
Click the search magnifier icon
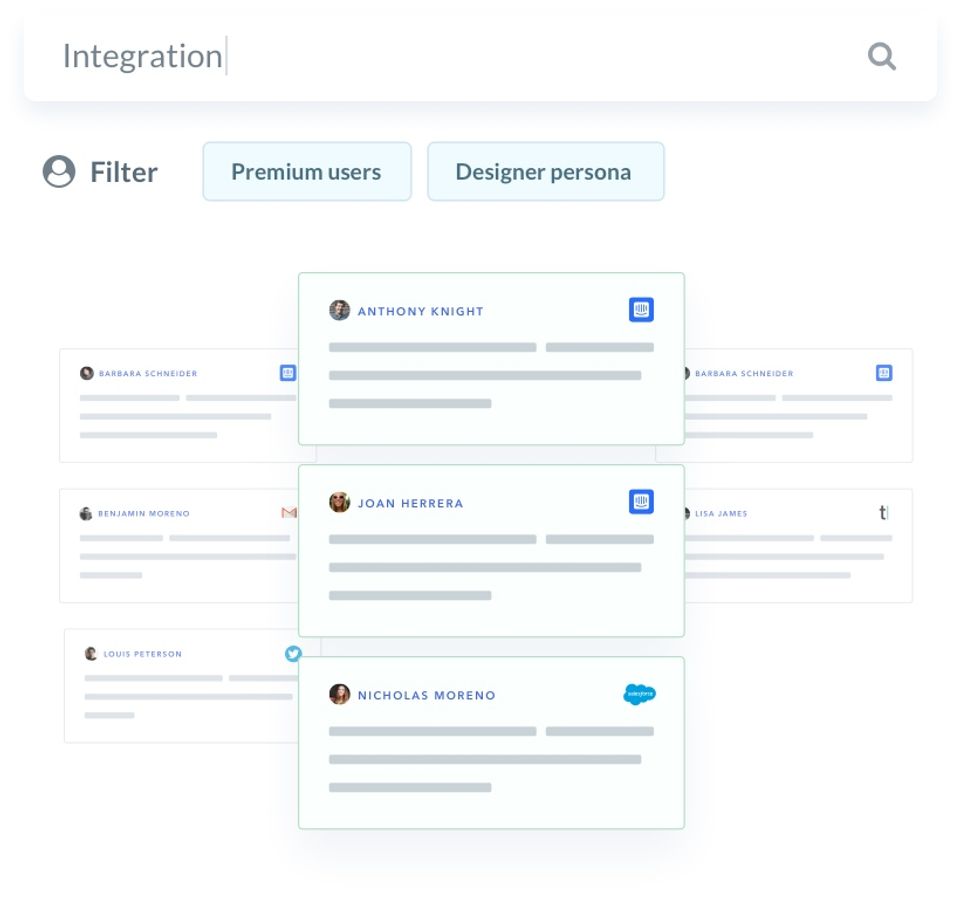881,56
